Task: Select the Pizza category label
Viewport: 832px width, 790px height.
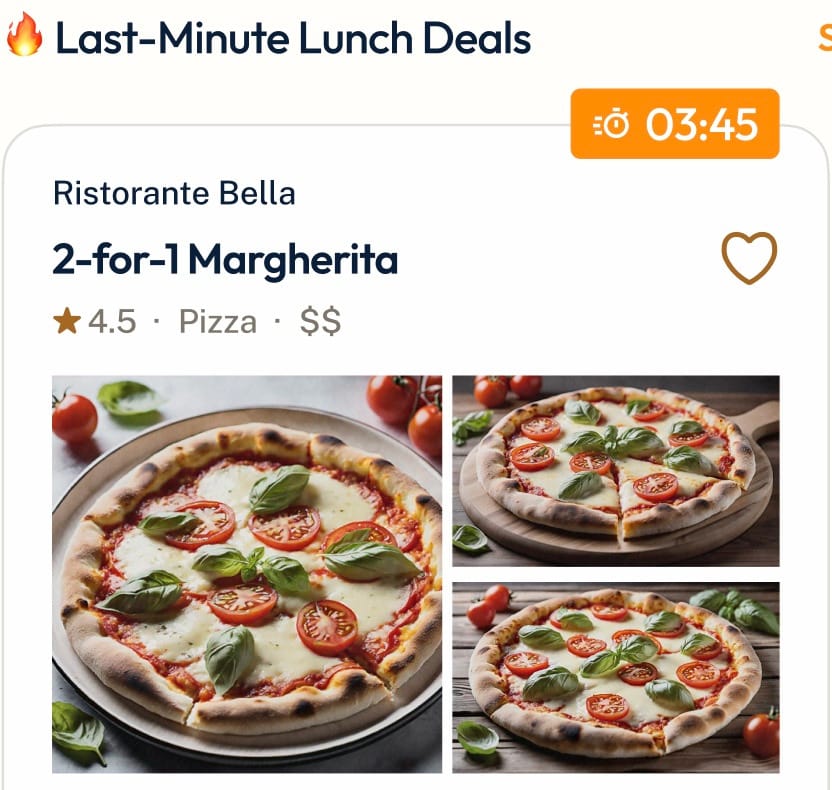Action: [x=217, y=322]
